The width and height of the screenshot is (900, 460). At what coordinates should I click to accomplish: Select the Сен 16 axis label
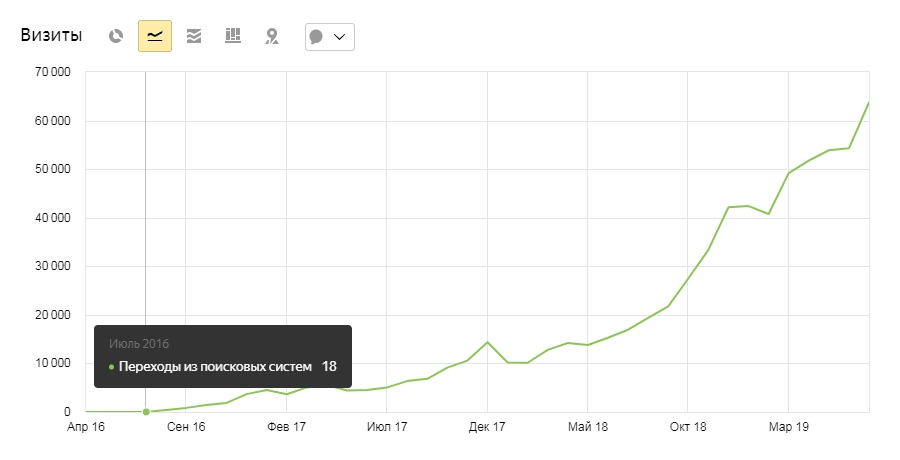[x=186, y=427]
